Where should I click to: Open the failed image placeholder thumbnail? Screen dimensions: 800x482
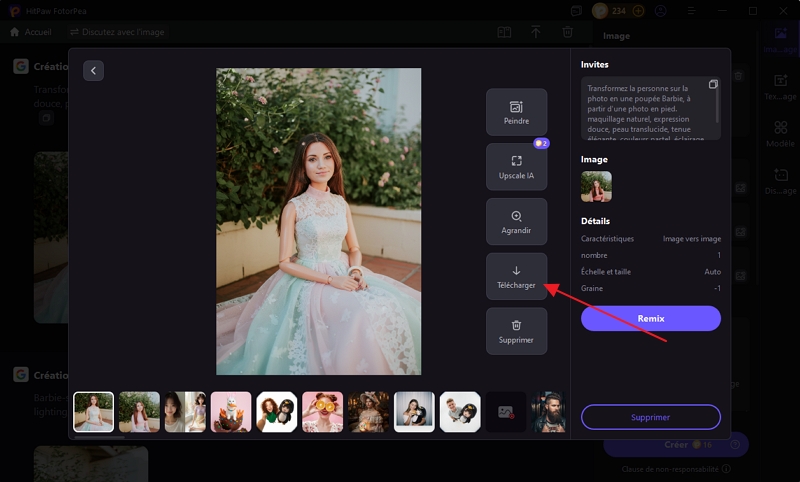[506, 411]
